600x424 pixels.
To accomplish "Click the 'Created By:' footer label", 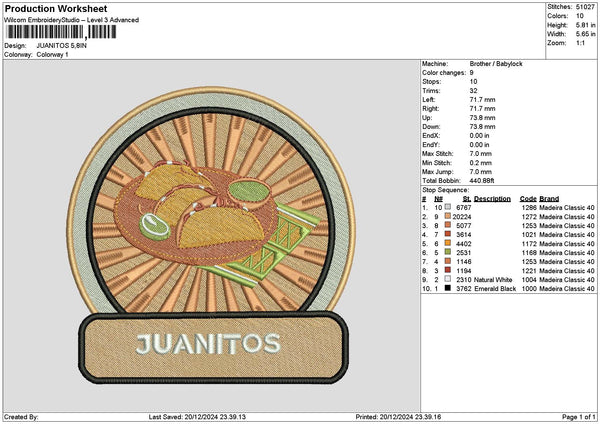I will point(21,417).
